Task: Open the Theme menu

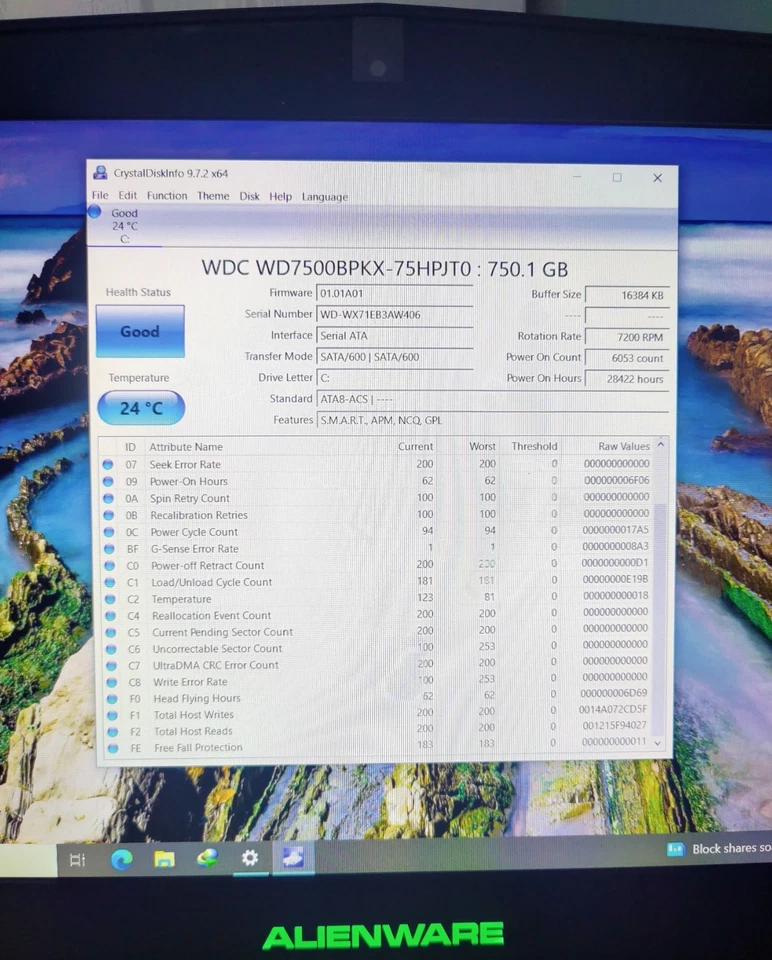Action: [x=213, y=196]
